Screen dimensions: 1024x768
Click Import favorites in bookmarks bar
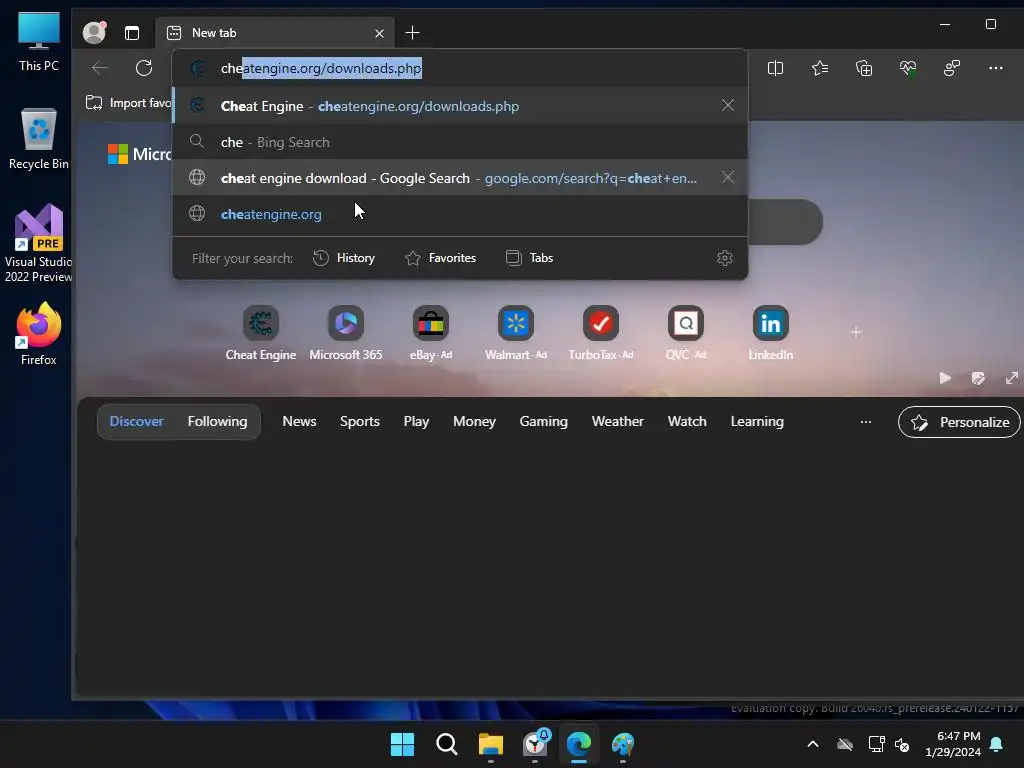(x=129, y=103)
